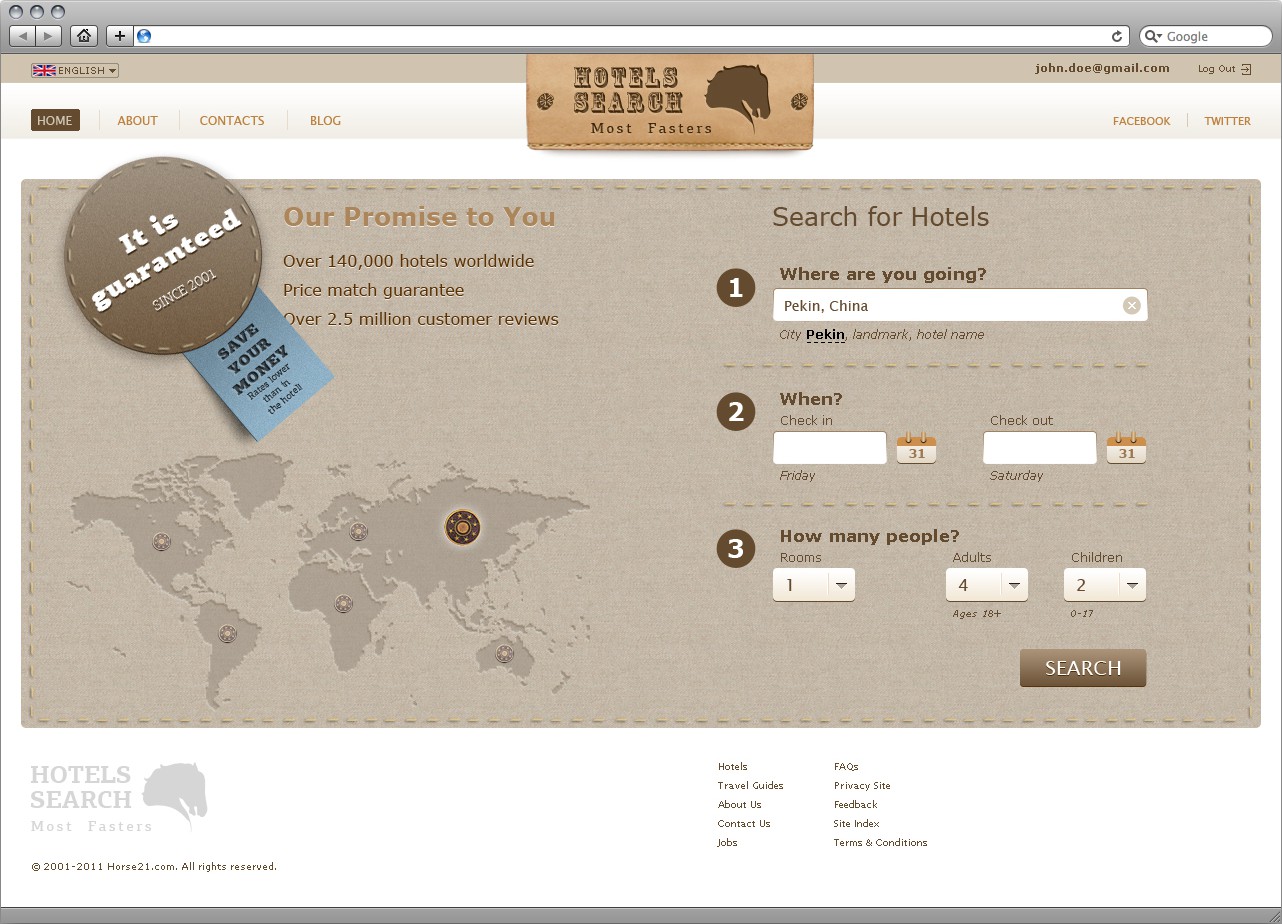This screenshot has width=1282, height=924.
Task: Open the Privacy Site footer link
Action: coord(862,786)
